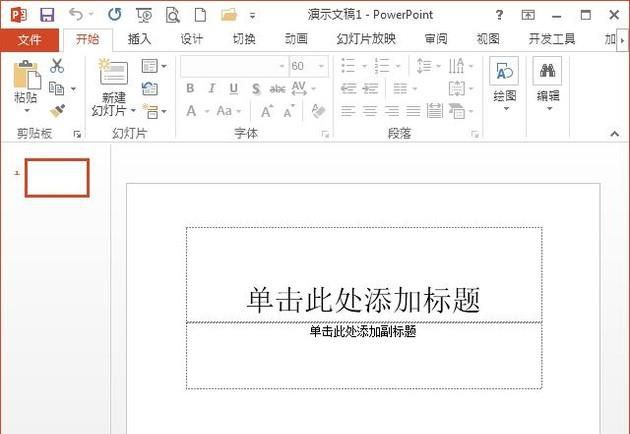Switch to the 切换 tab
The height and width of the screenshot is (434, 630).
coord(244,39)
